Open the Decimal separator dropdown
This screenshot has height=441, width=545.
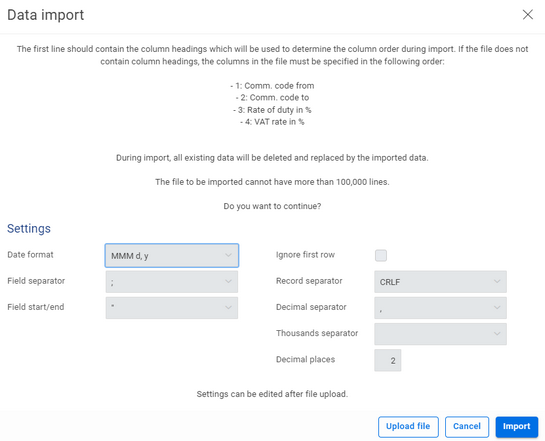coord(440,308)
